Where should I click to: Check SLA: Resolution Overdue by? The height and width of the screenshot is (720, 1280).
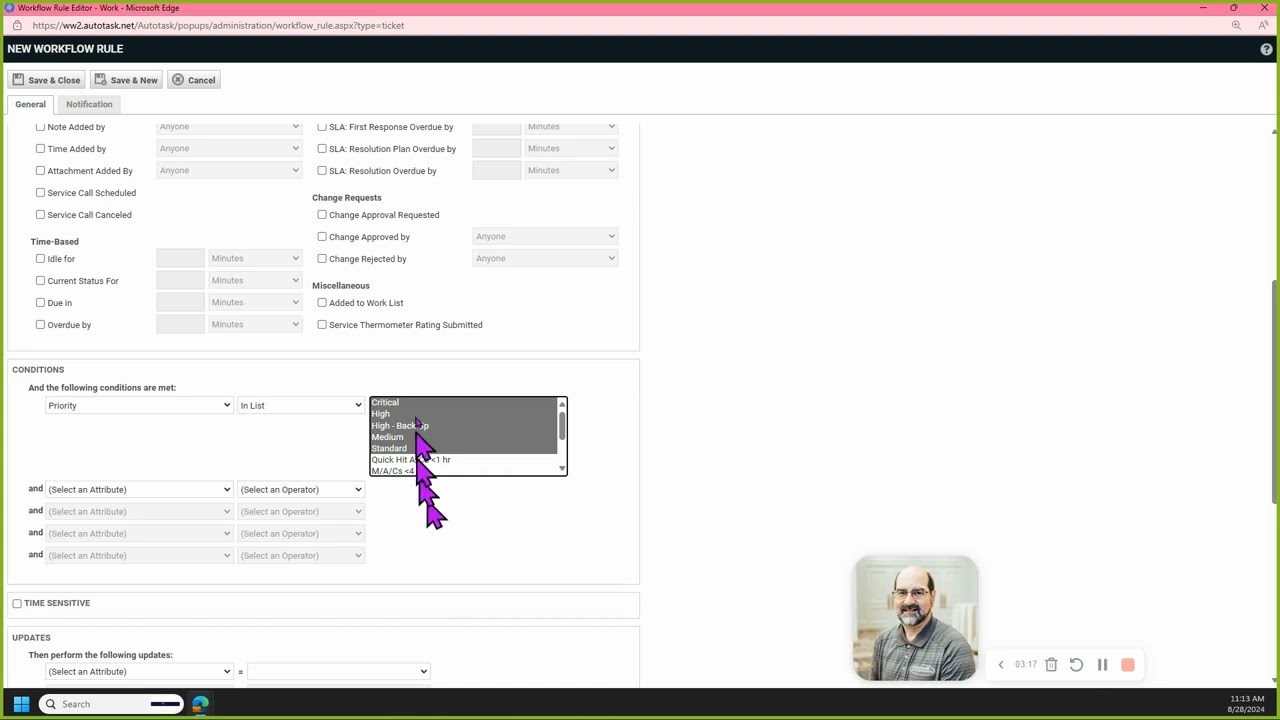tap(322, 171)
